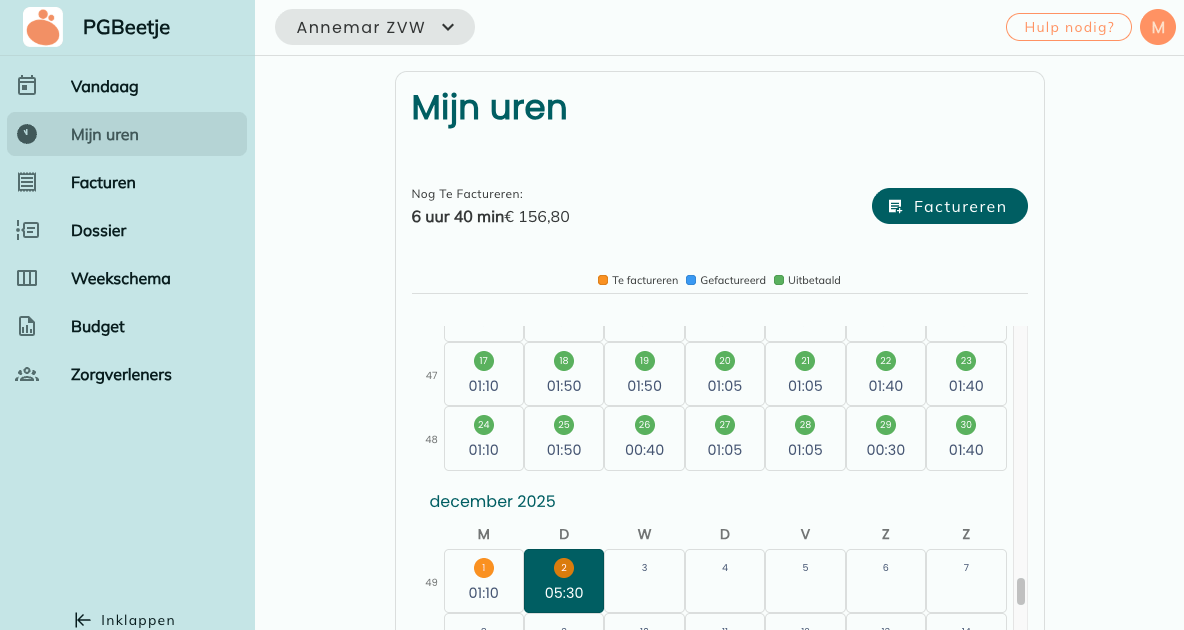Click the Dossier document icon
The height and width of the screenshot is (630, 1184).
click(x=27, y=230)
